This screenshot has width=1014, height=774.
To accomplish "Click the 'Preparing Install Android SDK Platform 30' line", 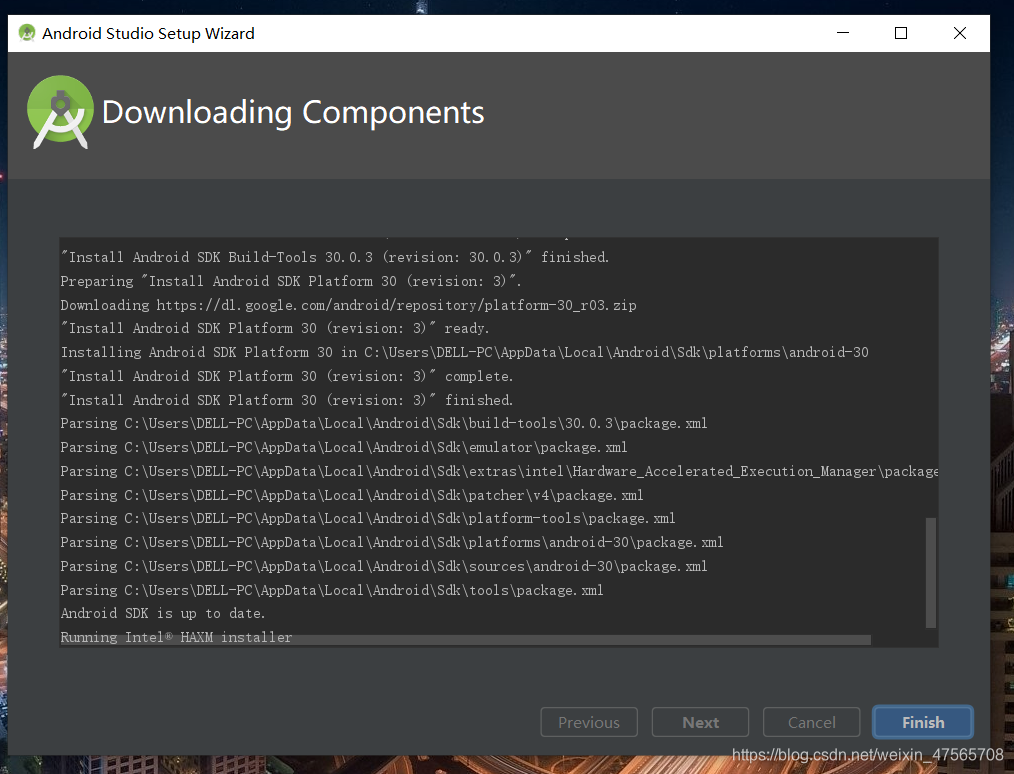I will click(x=291, y=281).
